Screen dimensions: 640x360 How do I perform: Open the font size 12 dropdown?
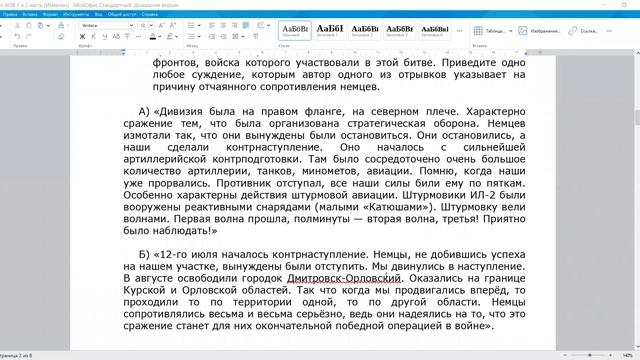coord(151,25)
